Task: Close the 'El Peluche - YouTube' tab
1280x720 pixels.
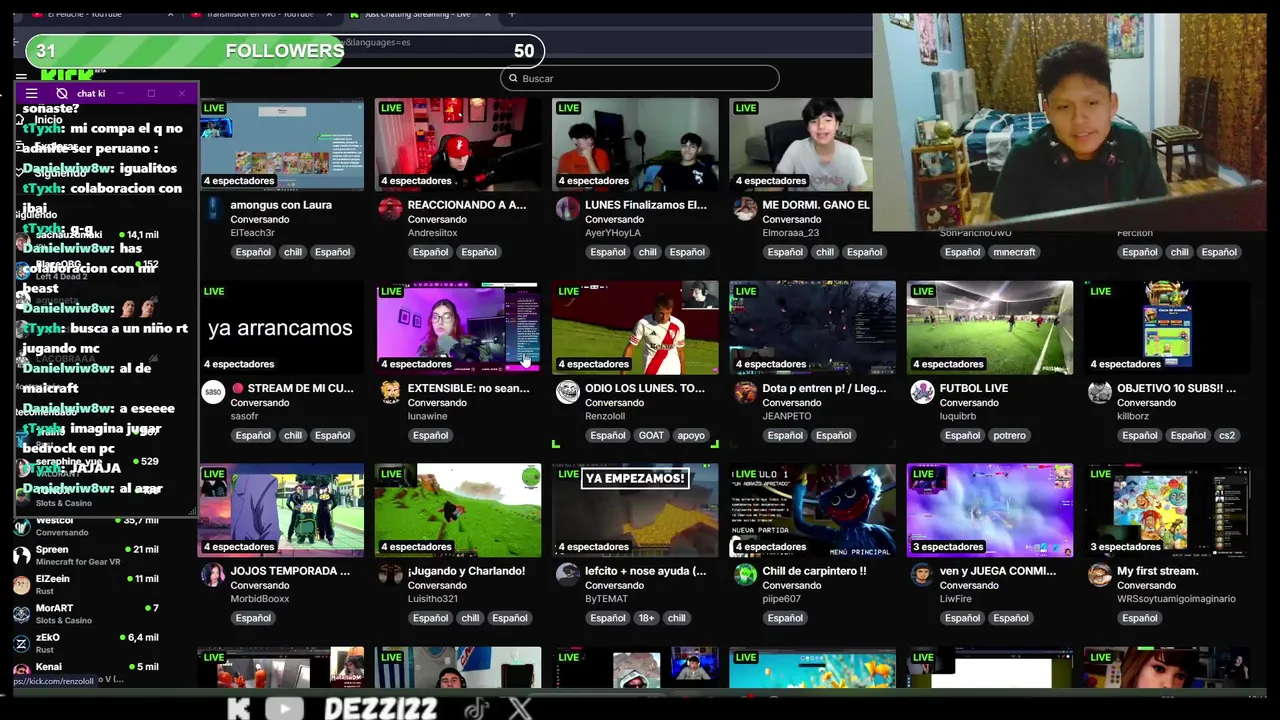Action: tap(170, 14)
